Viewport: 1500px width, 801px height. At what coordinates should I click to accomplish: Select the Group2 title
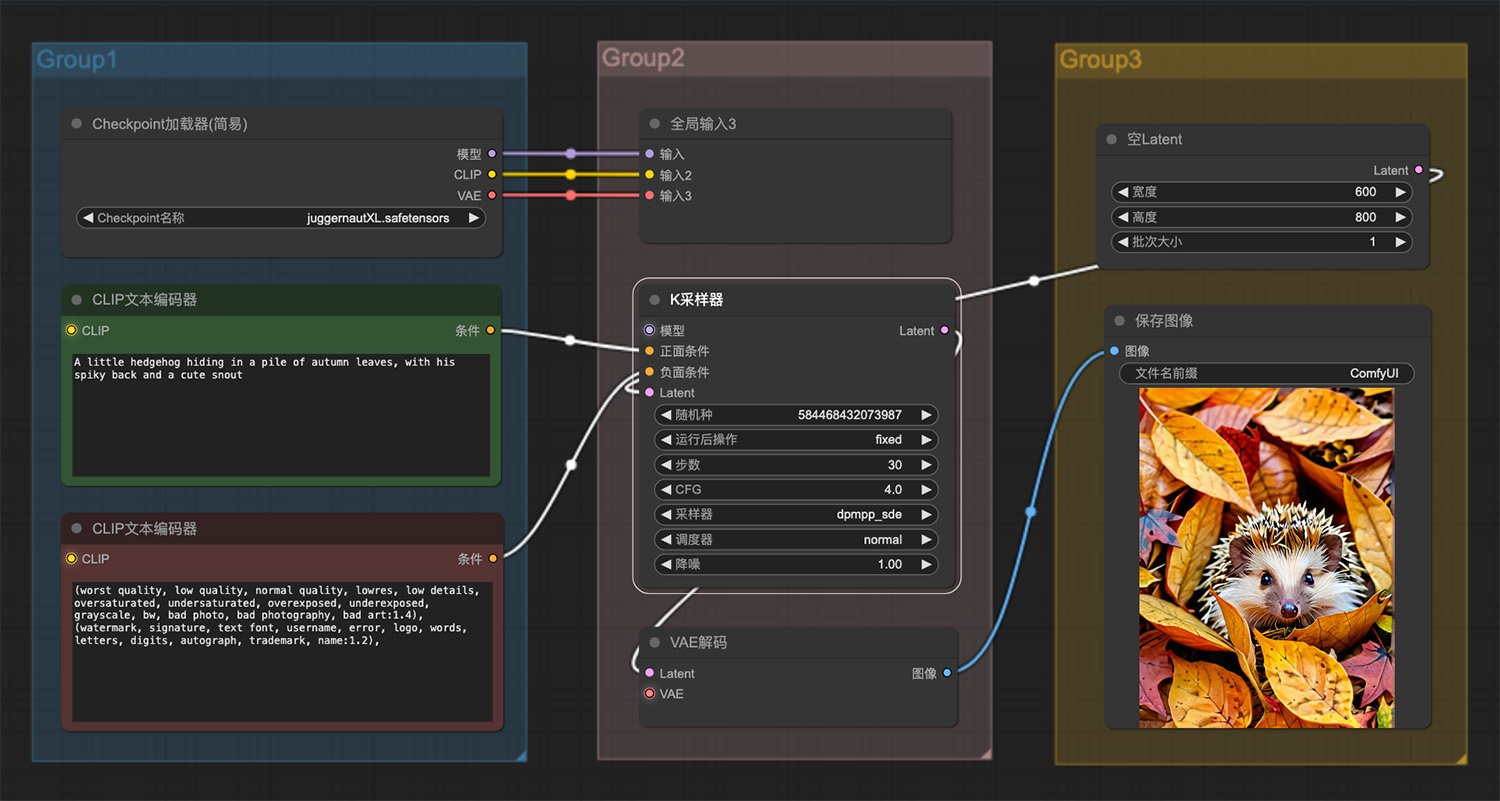click(643, 58)
